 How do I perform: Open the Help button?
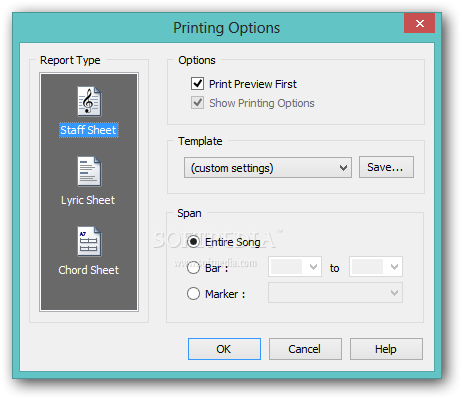pyautogui.click(x=386, y=349)
